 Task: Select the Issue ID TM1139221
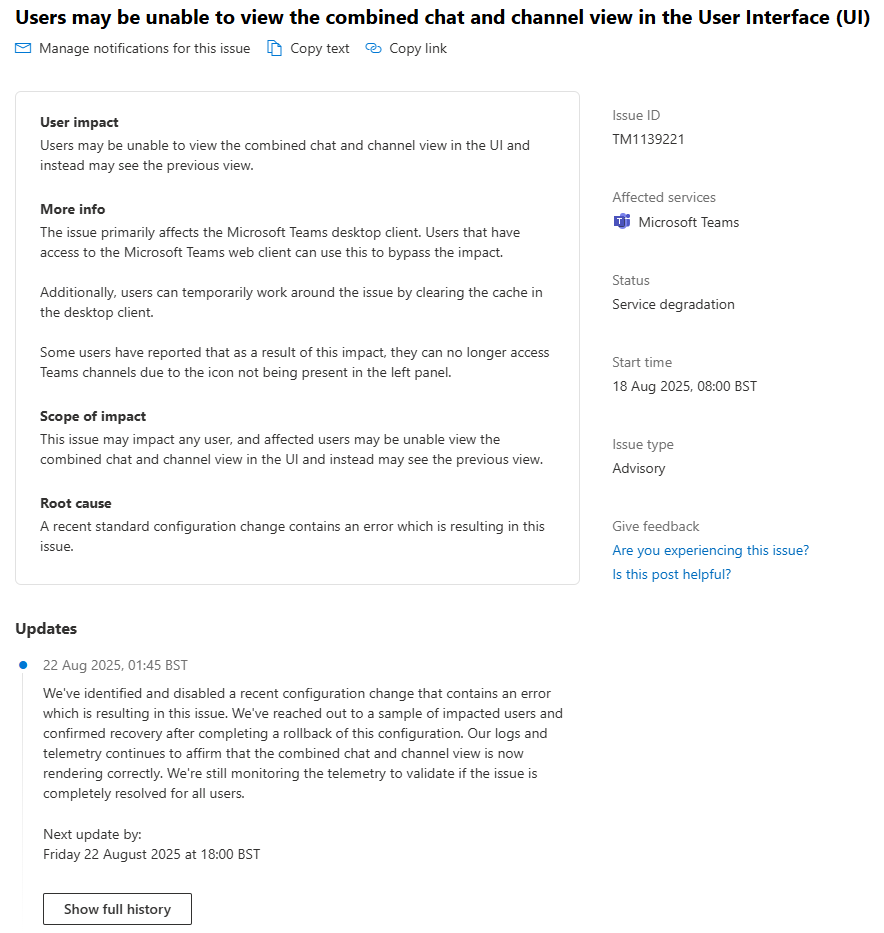650,139
